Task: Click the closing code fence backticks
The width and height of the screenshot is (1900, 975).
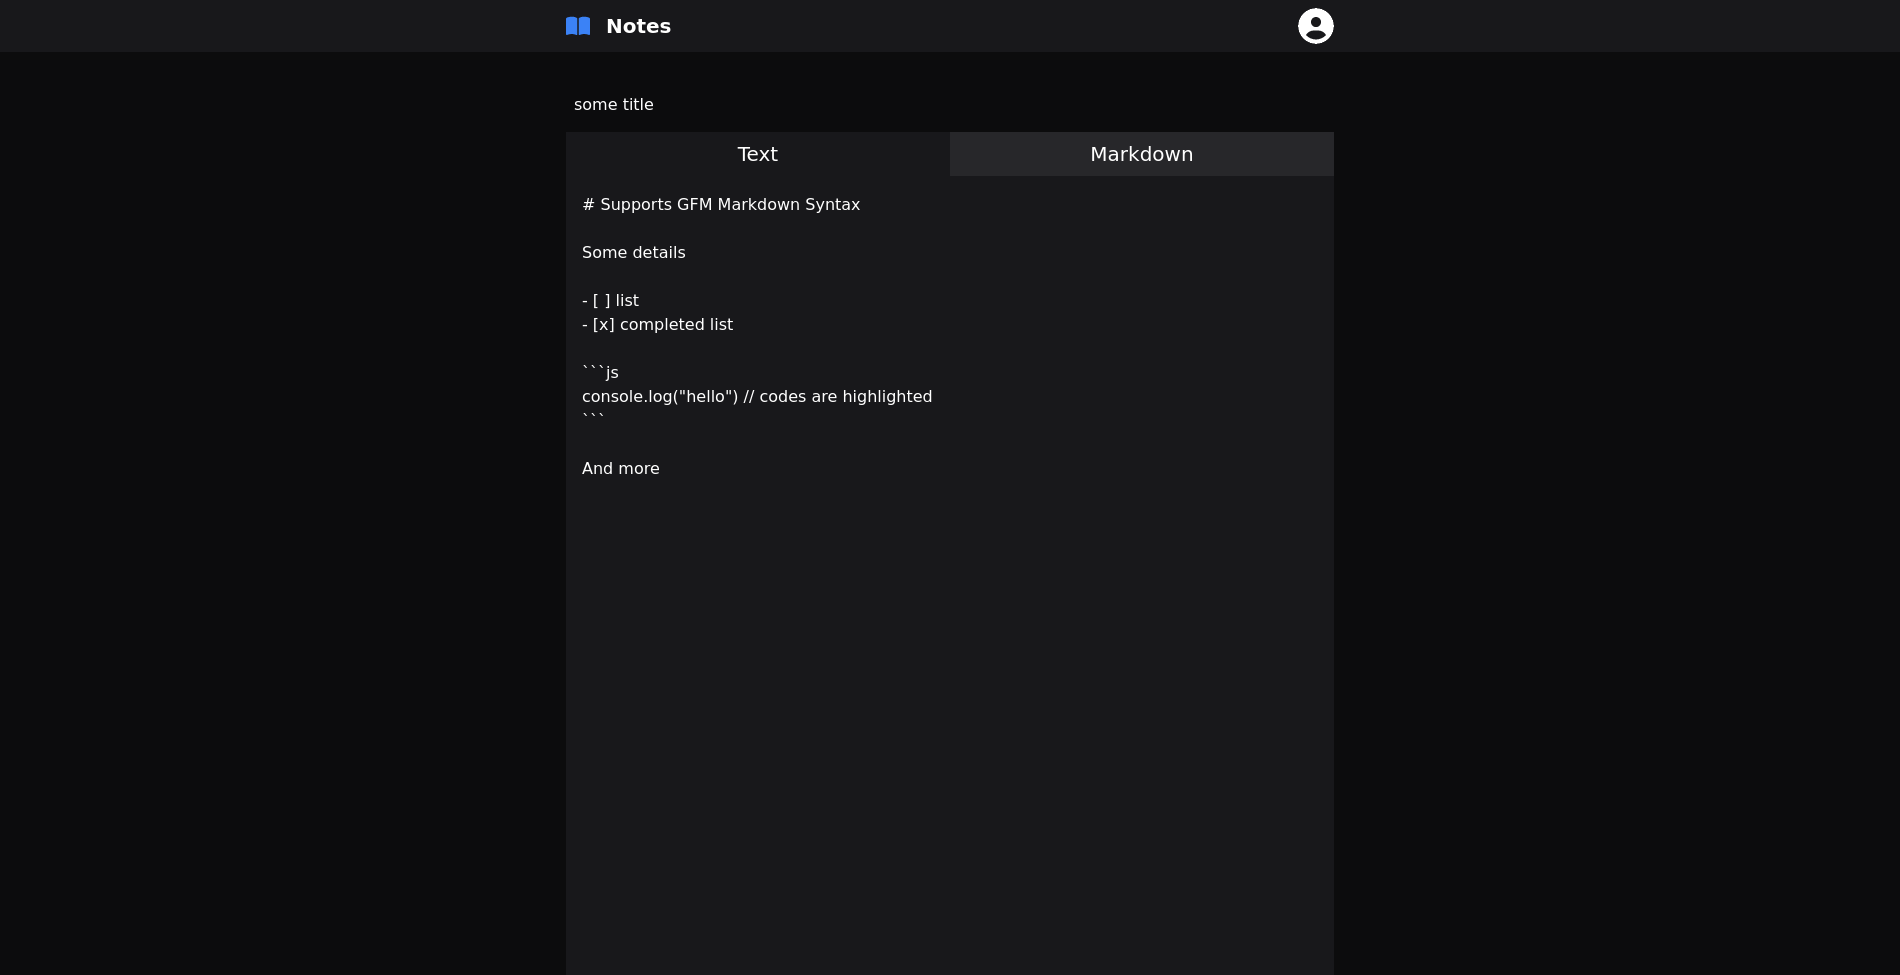Action: (593, 418)
